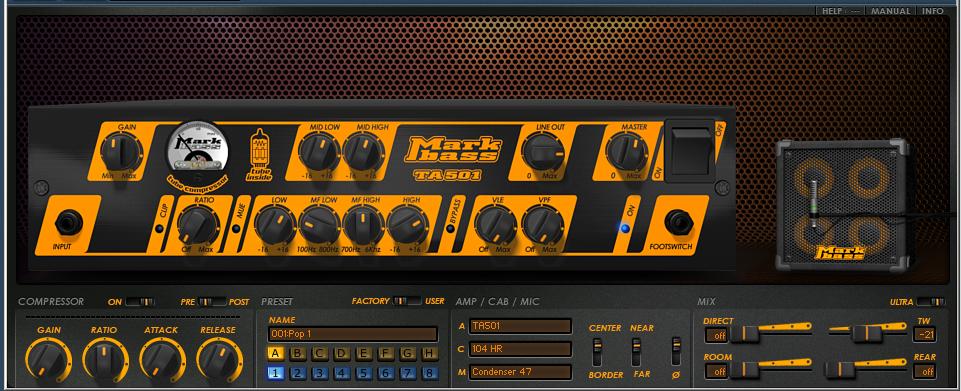Click the MF HIGH frequency knob
961x391 pixels.
coord(363,225)
